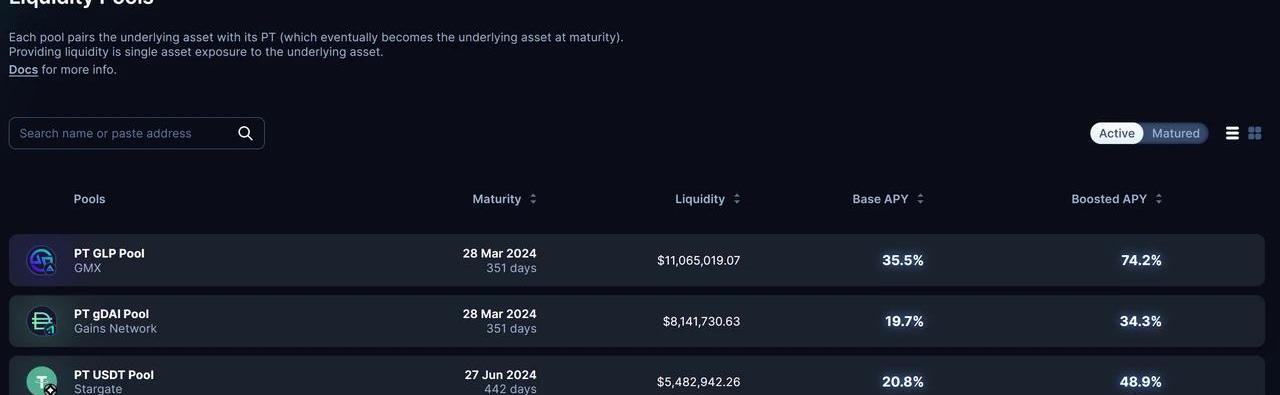The height and width of the screenshot is (395, 1280).
Task: Toggle to Matured pools
Action: click(x=1175, y=133)
